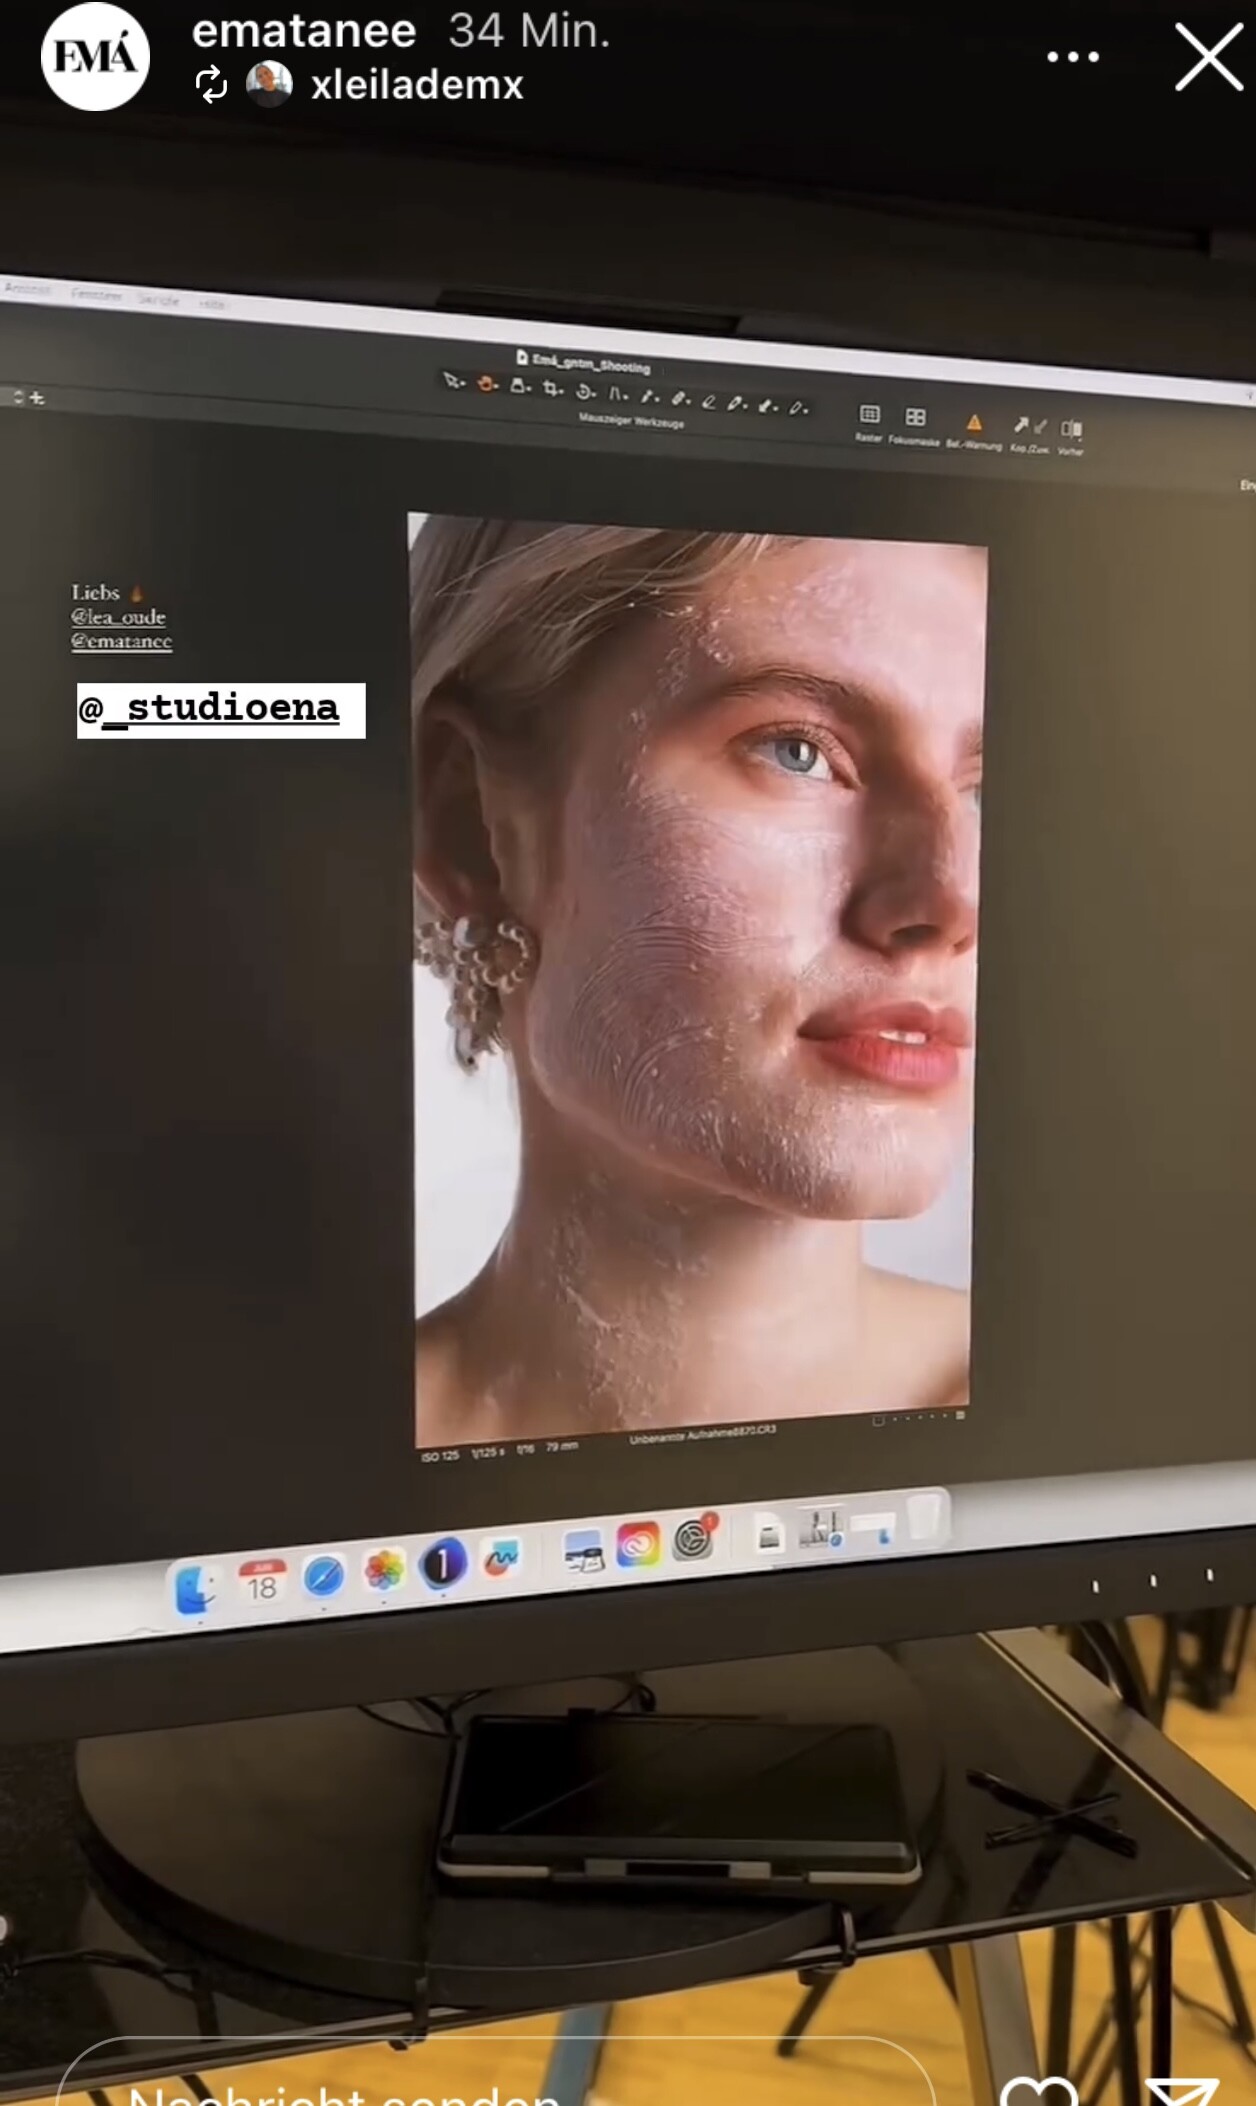The height and width of the screenshot is (2106, 1256).
Task: Tap the @_studioena mention sticker
Action: (221, 710)
